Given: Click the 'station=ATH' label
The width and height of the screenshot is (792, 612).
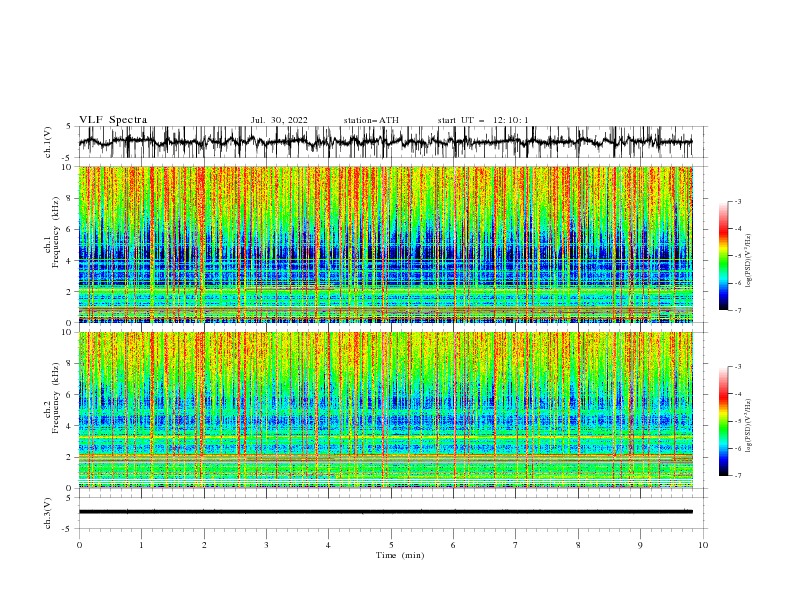Looking at the screenshot, I should click(371, 120).
